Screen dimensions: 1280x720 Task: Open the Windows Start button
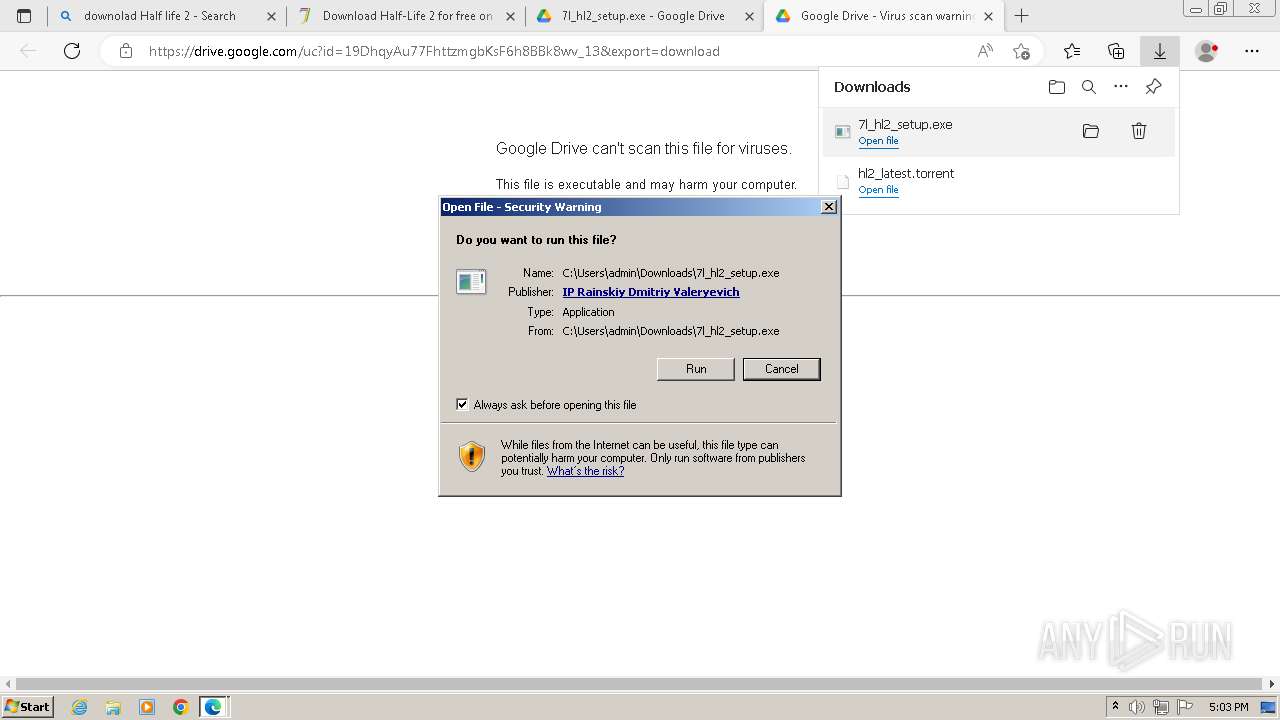tap(28, 707)
